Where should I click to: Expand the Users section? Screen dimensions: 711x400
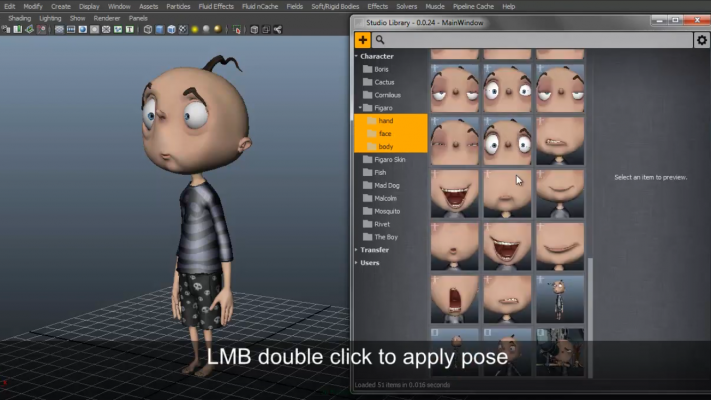point(357,263)
